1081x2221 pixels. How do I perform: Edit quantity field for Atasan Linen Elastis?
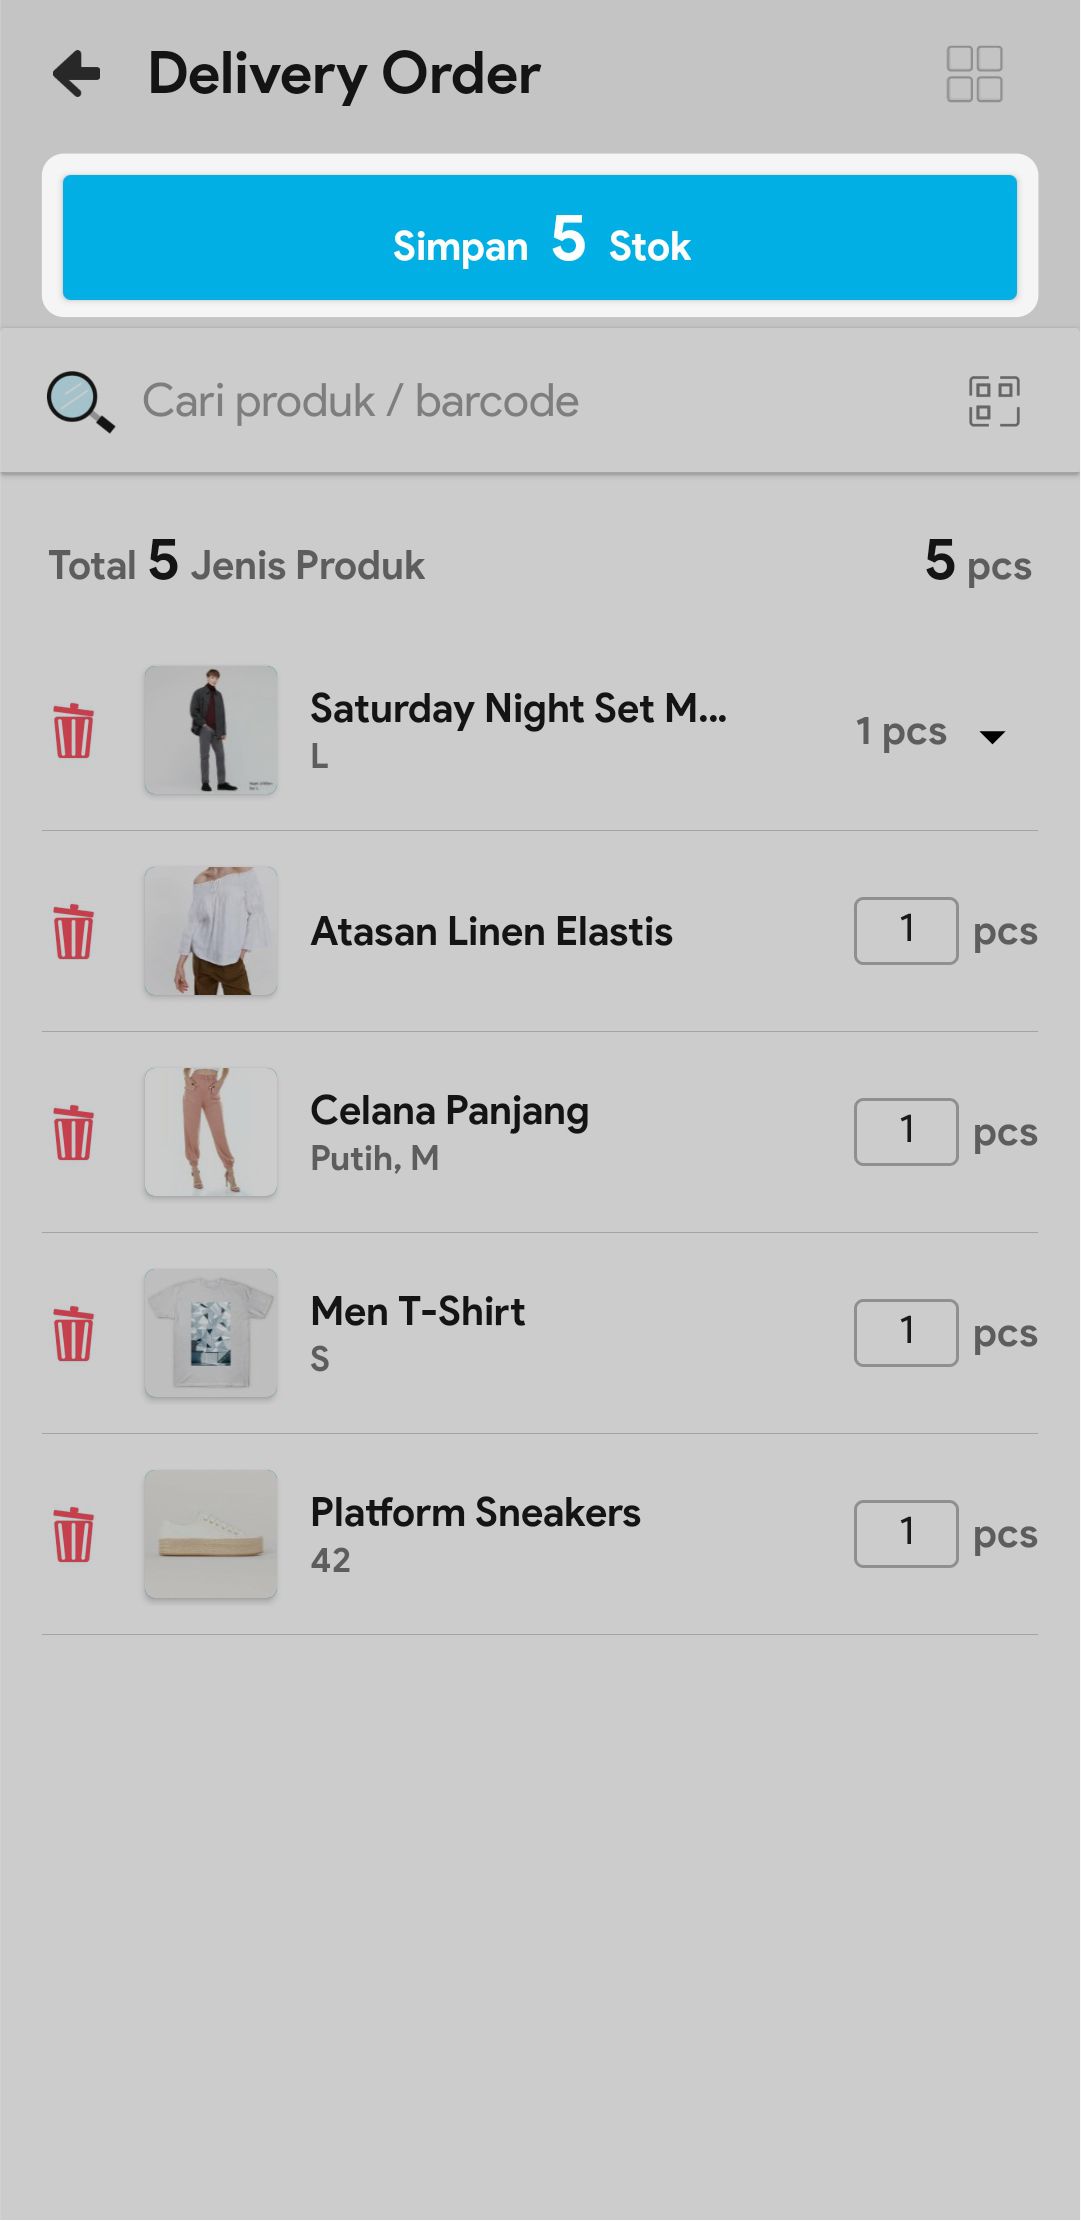(906, 931)
